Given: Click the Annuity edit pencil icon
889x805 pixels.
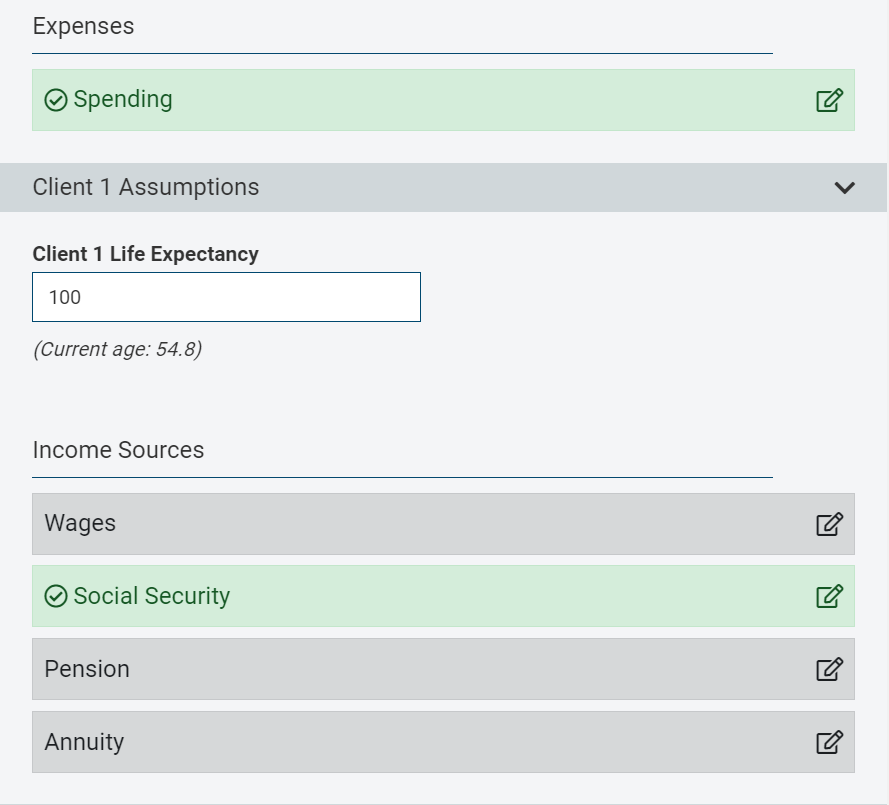Looking at the screenshot, I should click(829, 742).
